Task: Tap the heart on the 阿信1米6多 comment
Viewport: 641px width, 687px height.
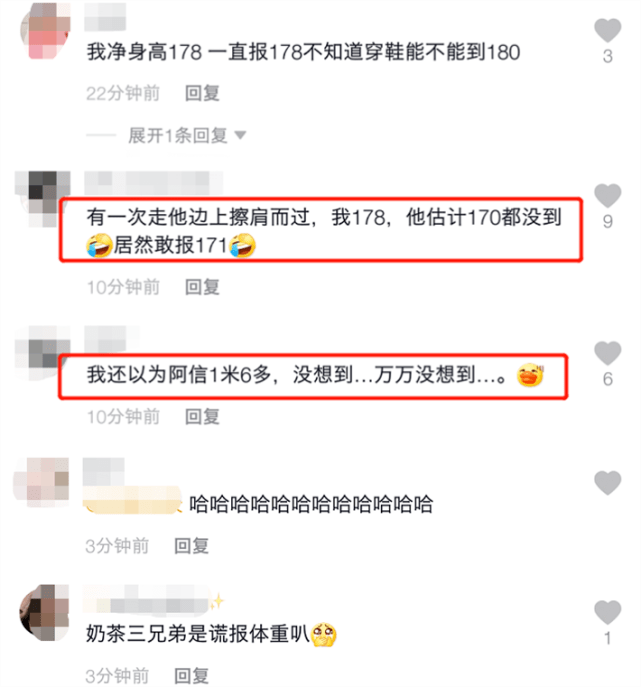Action: pyautogui.click(x=607, y=353)
